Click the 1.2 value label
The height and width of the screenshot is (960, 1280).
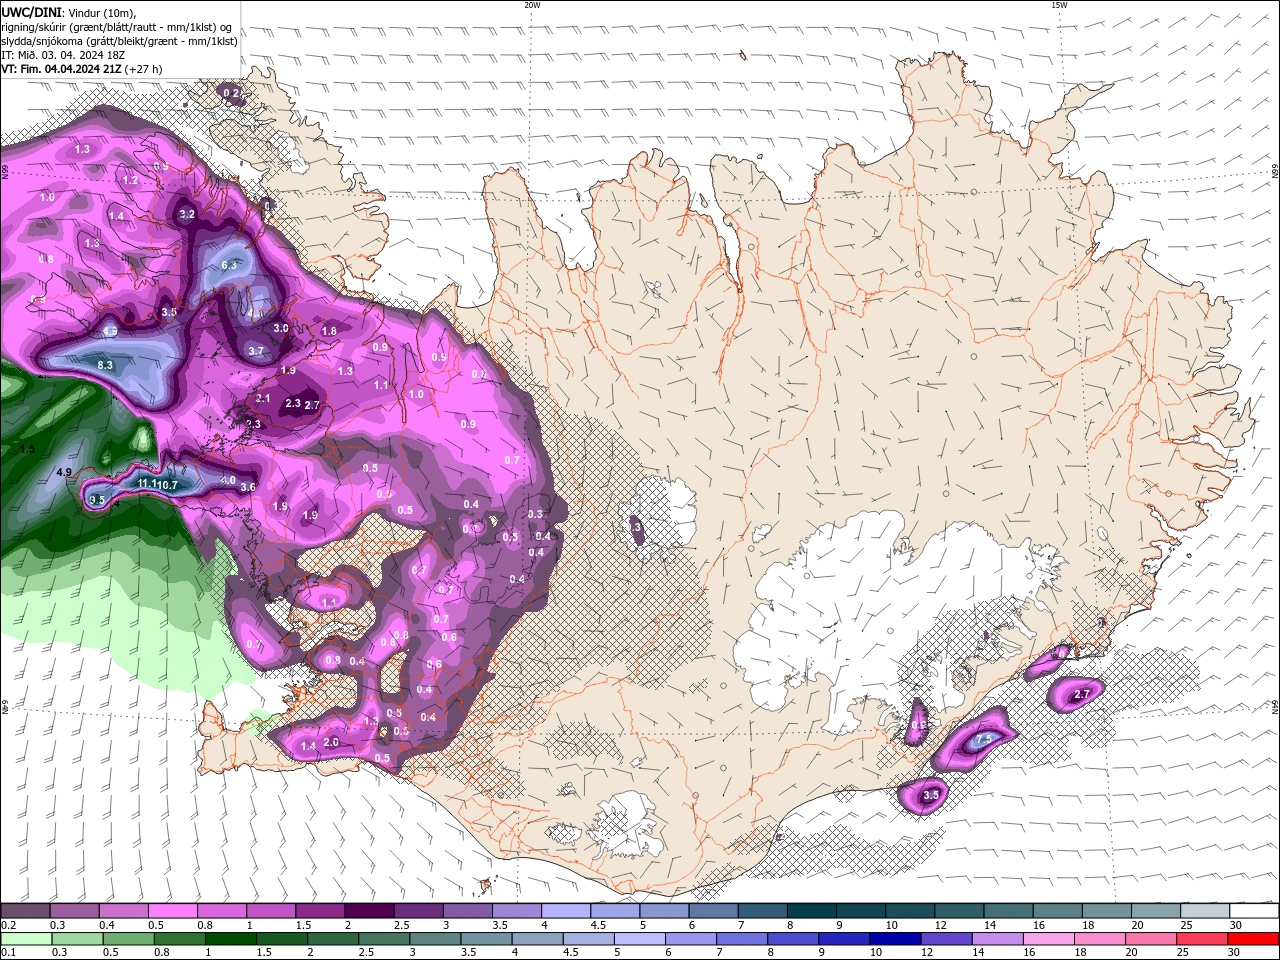(x=130, y=180)
